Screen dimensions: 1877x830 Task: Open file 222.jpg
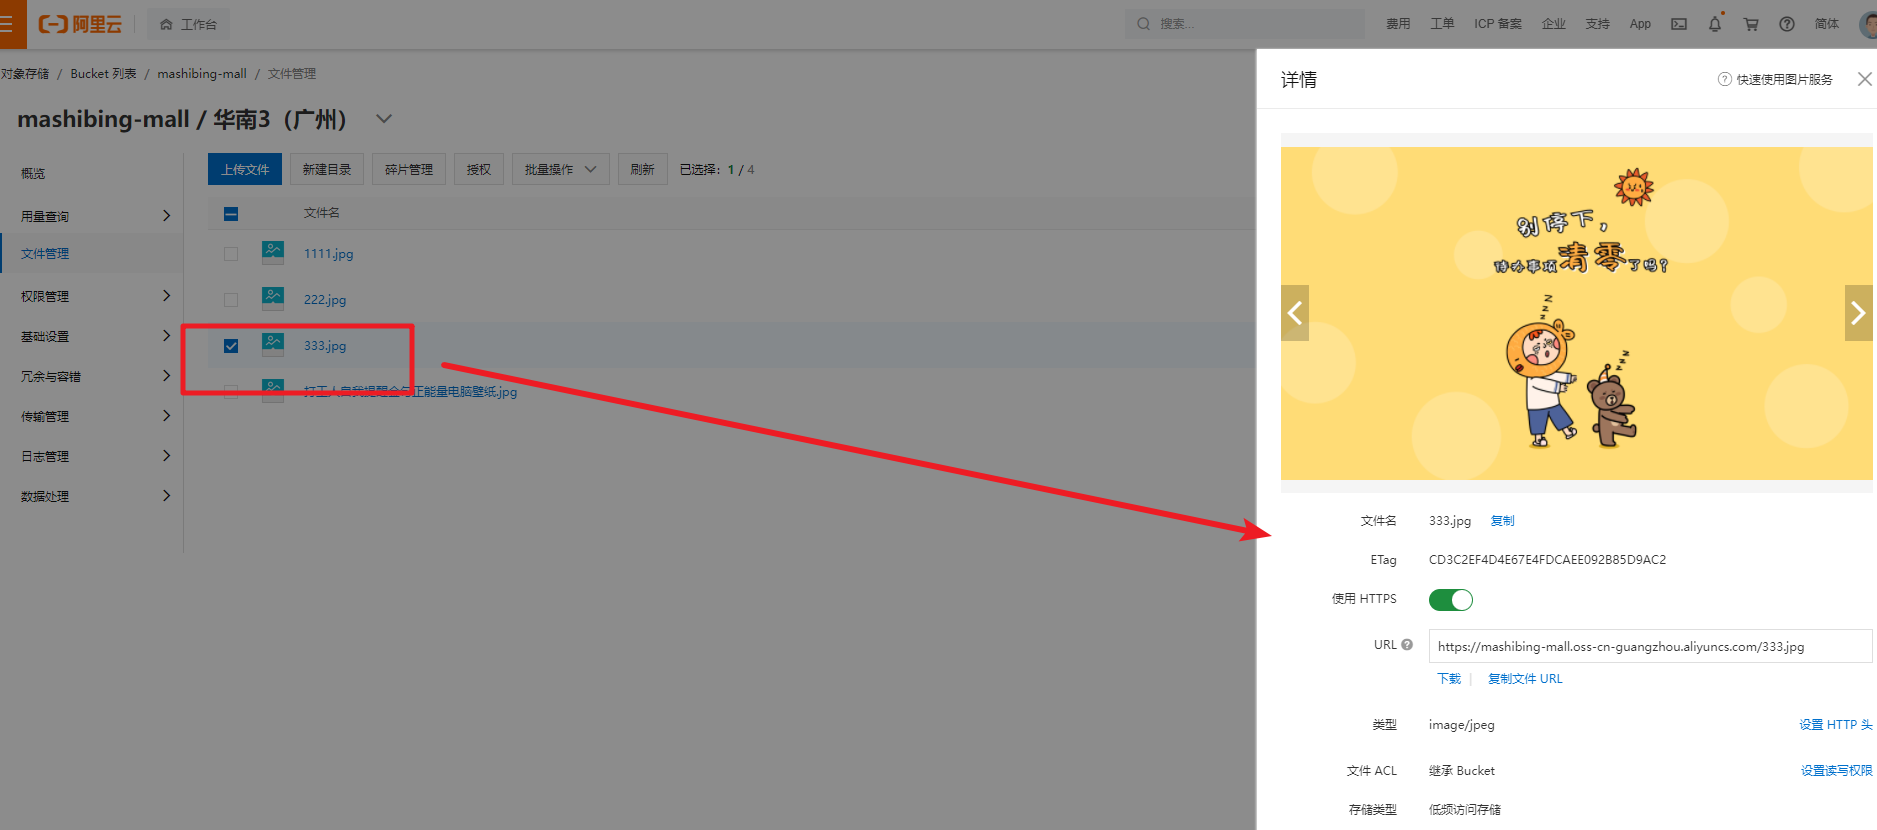point(325,300)
